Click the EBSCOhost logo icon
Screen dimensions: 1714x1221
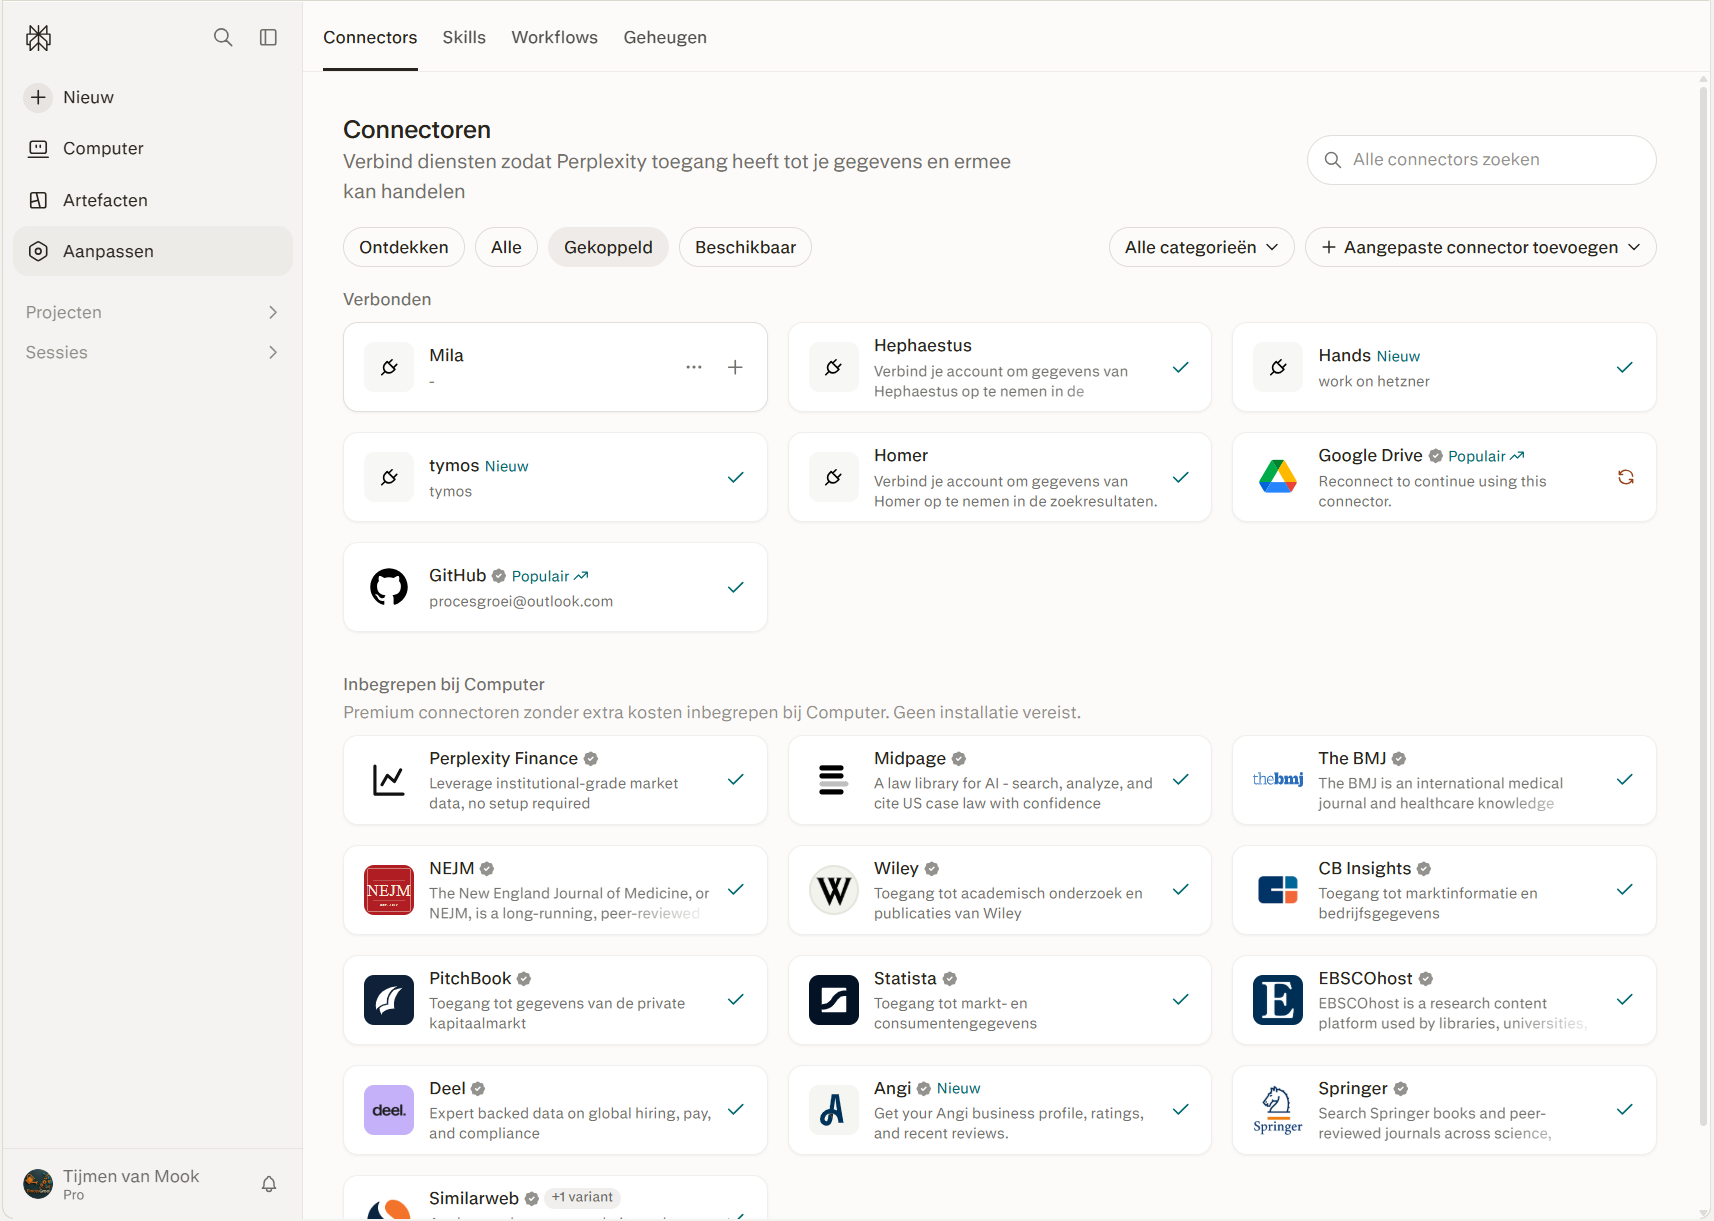click(1278, 1000)
